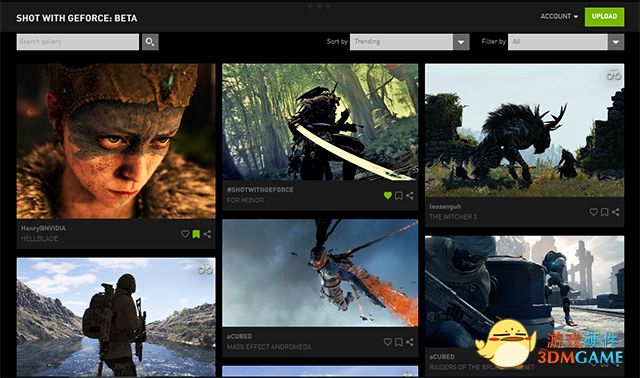The height and width of the screenshot is (378, 640).
Task: Open Henry@NVIDIA user profile
Action: pos(43,228)
